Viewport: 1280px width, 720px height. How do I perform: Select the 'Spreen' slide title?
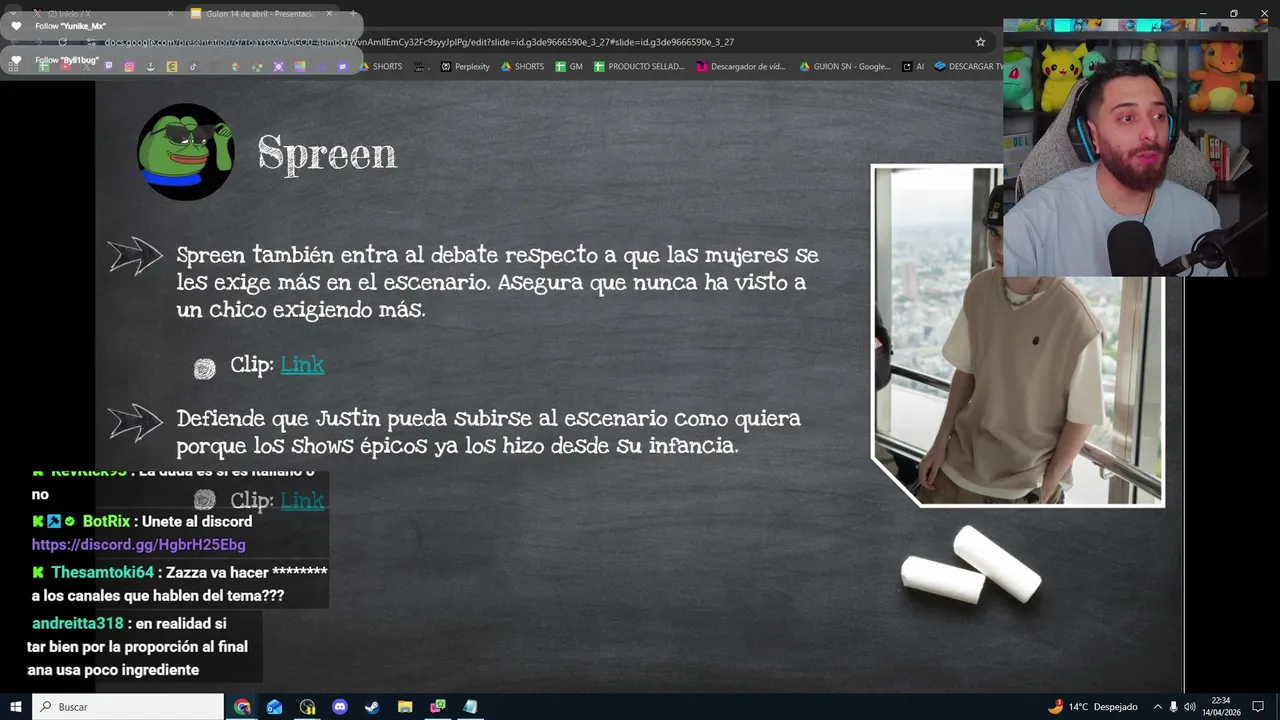tap(327, 154)
